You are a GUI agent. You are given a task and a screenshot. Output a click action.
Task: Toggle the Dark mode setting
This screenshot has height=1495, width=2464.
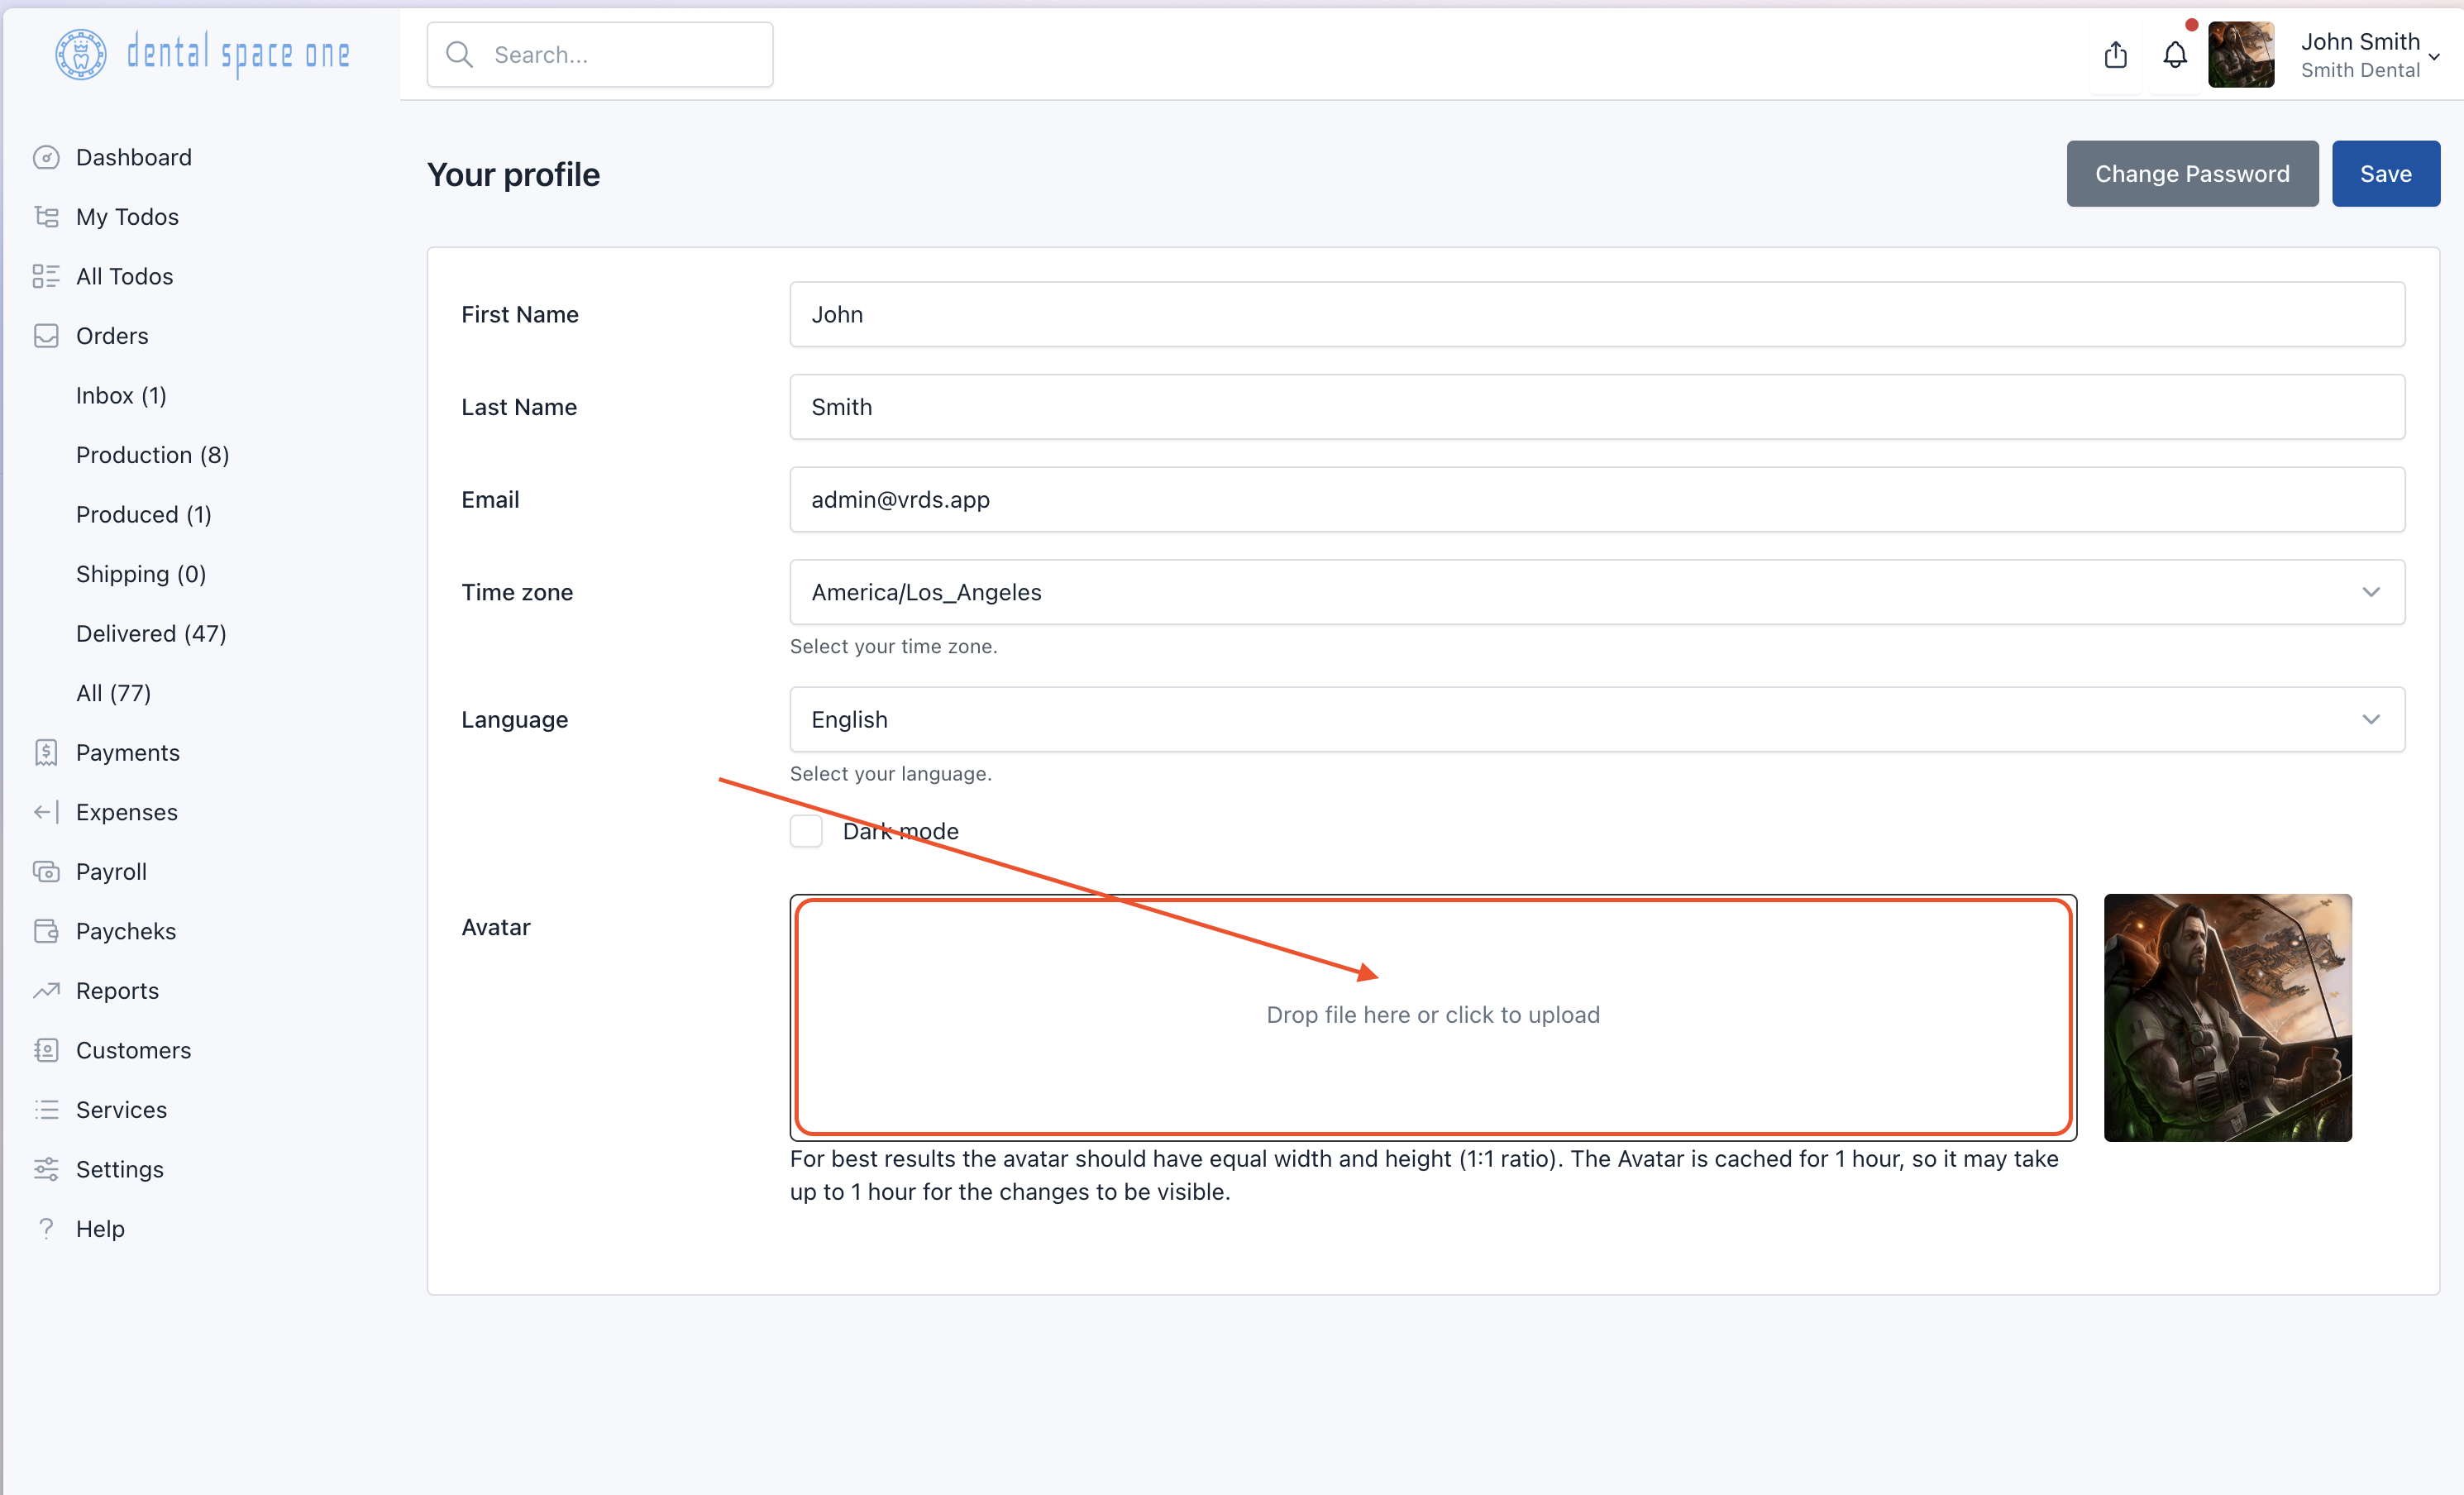[806, 831]
